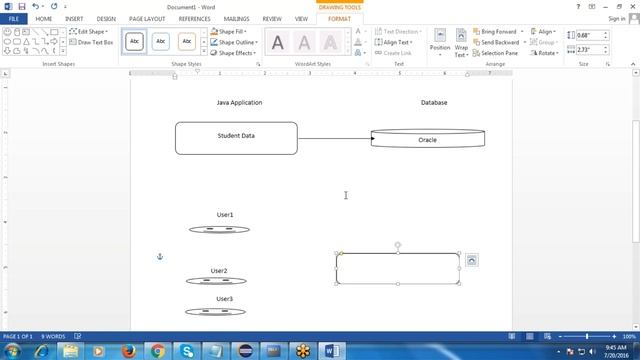Switch to HOME tab
The image size is (640, 360).
44,19
